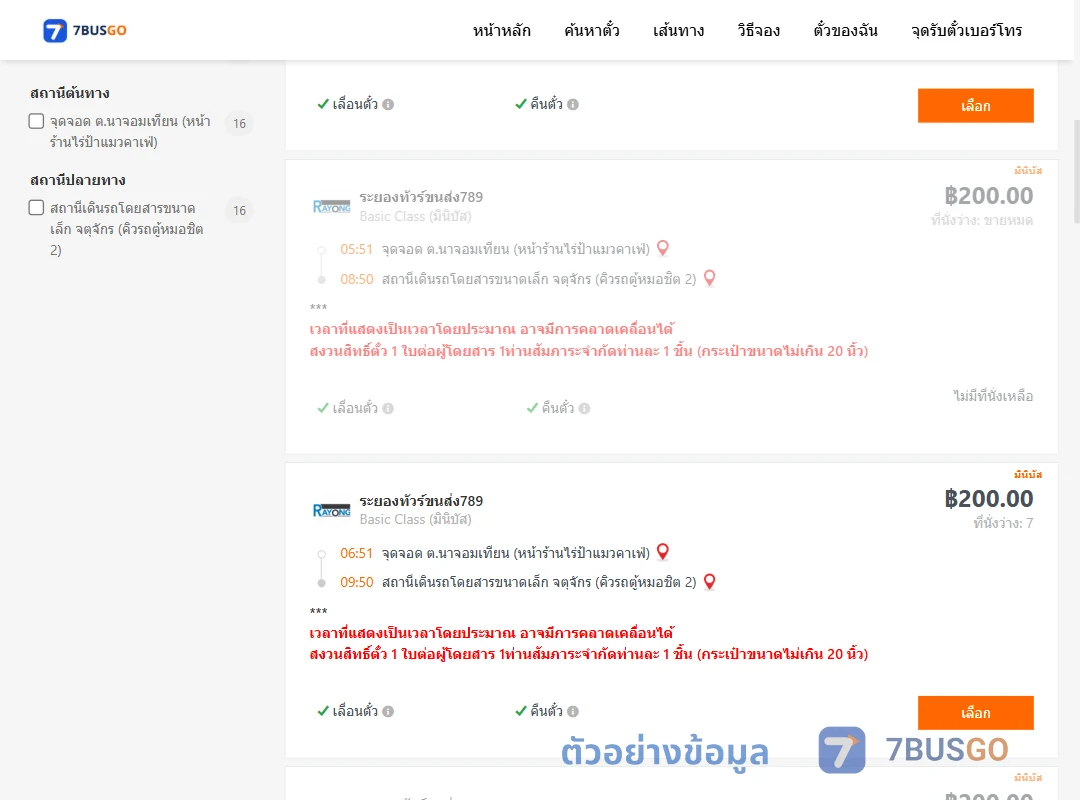1080x800 pixels.
Task: Go to the เส้นทาง menu item
Action: [x=678, y=30]
